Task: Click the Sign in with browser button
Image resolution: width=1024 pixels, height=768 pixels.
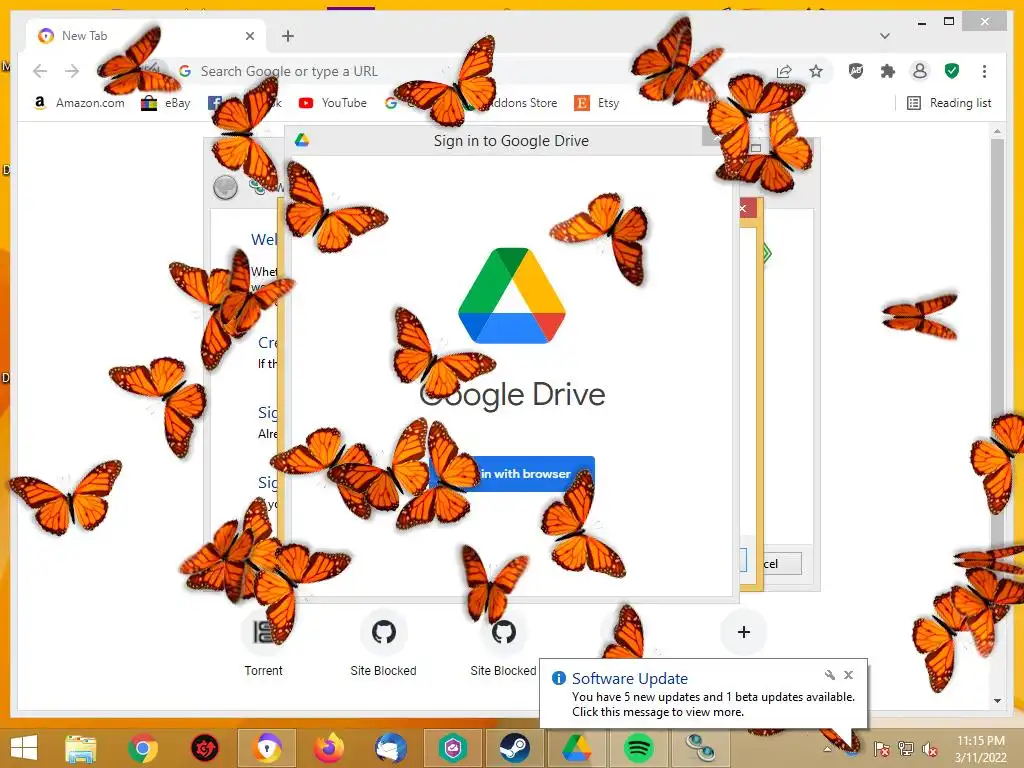Action: click(x=511, y=473)
